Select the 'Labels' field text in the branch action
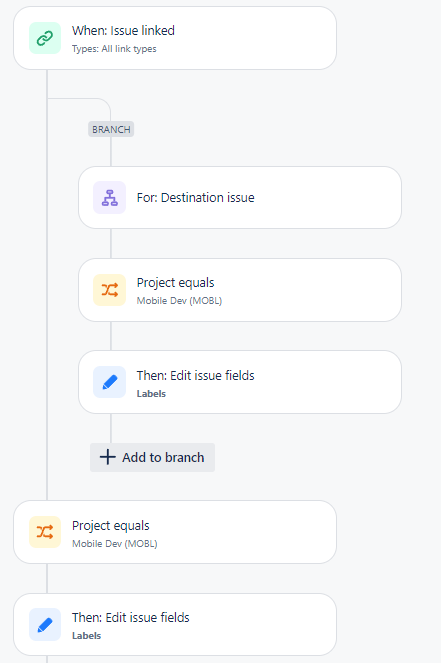 coord(151,394)
